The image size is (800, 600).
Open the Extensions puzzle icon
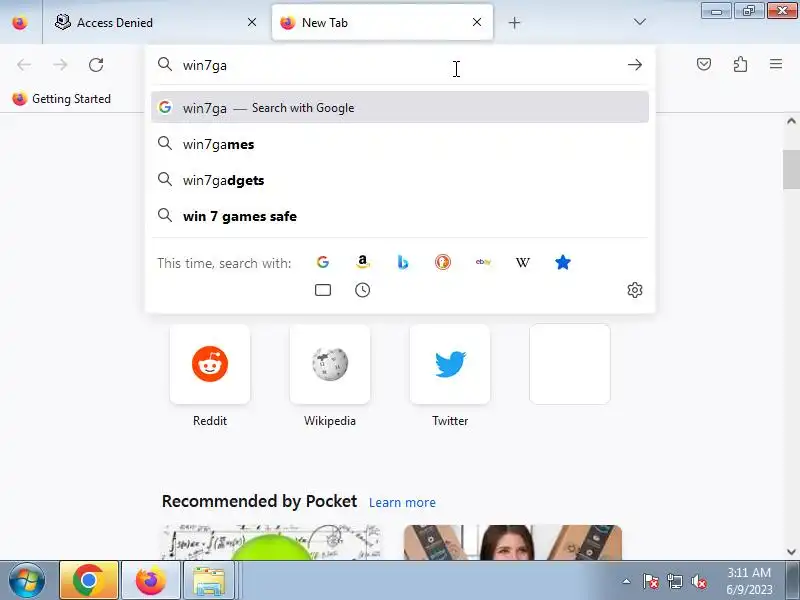[x=740, y=64]
